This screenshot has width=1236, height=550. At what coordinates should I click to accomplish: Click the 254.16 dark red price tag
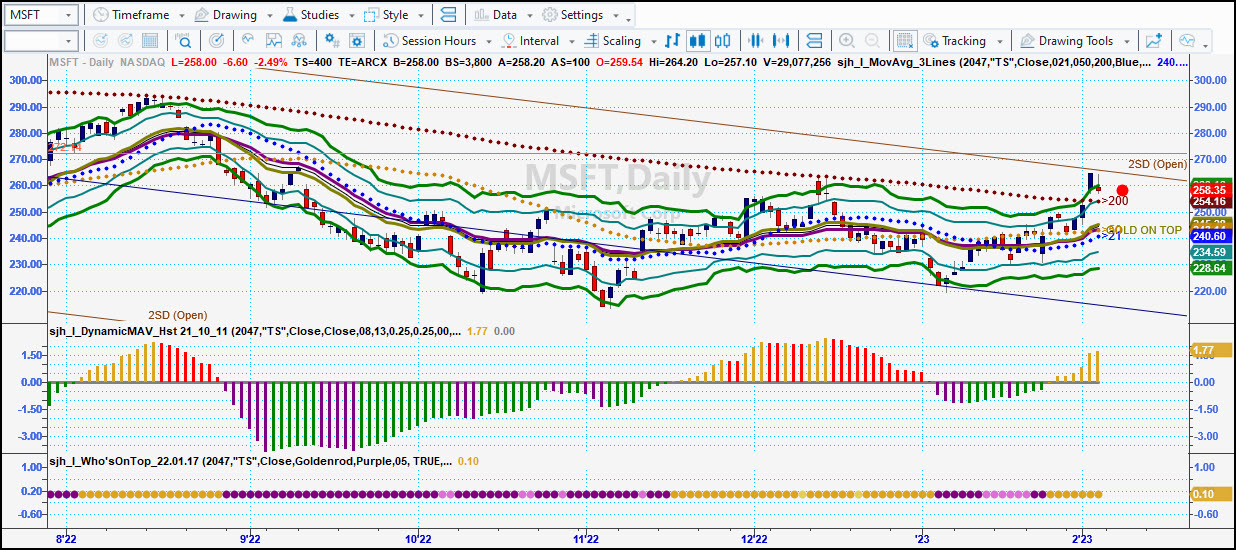(x=1209, y=201)
